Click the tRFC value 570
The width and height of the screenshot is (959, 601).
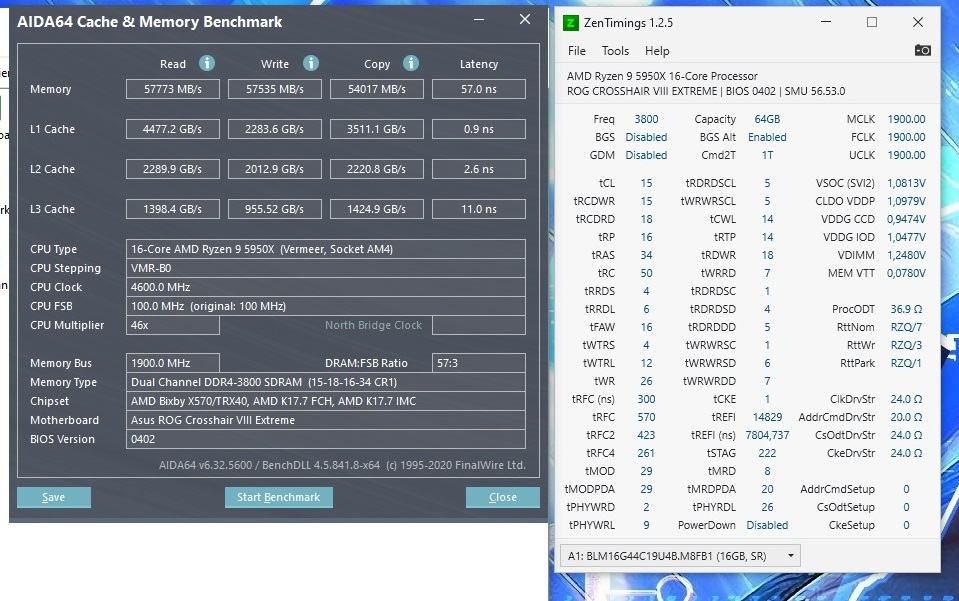pos(646,417)
